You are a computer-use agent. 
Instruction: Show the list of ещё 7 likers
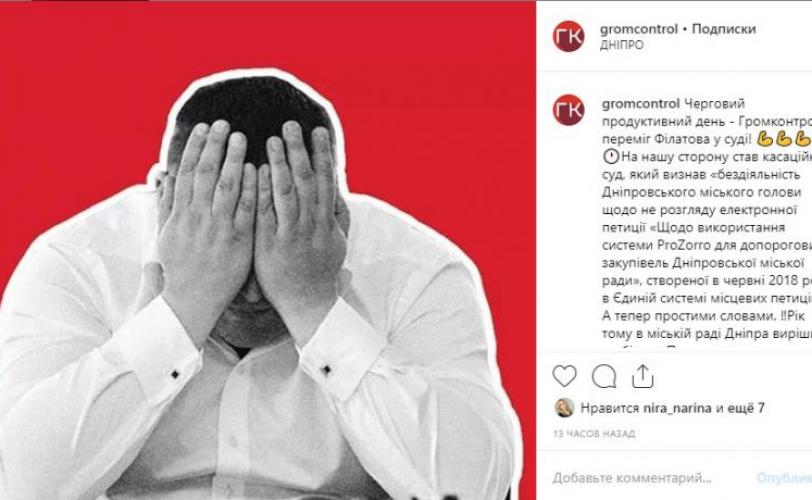tap(746, 408)
